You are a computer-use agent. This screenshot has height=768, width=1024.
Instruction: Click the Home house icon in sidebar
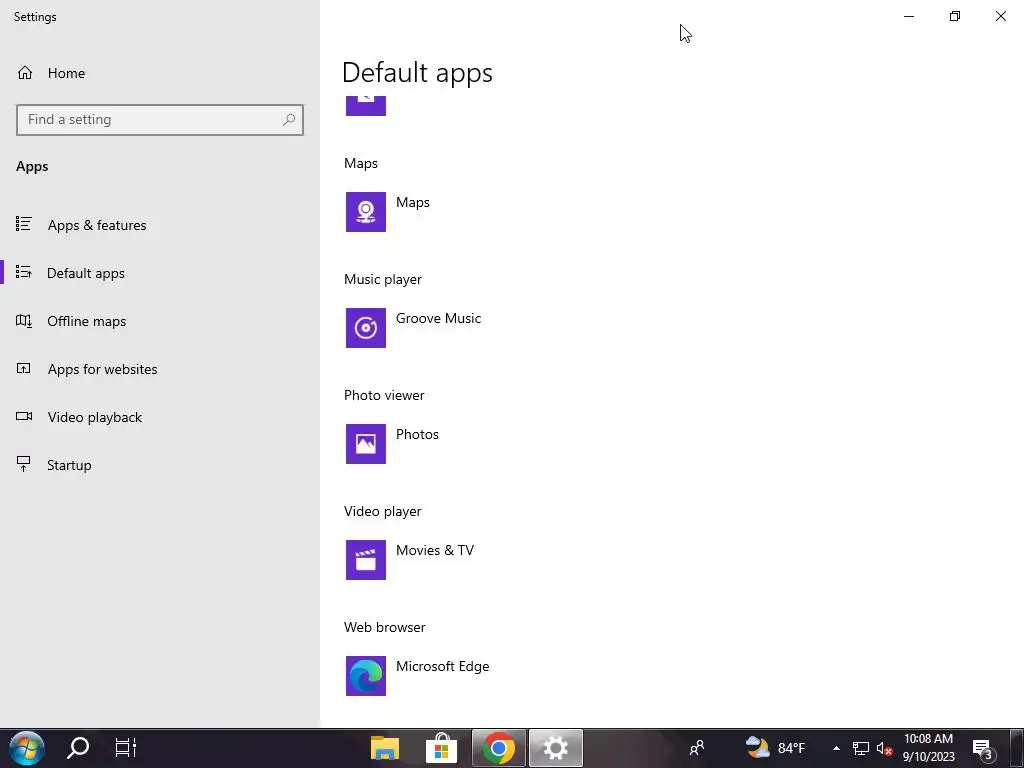pyautogui.click(x=25, y=72)
